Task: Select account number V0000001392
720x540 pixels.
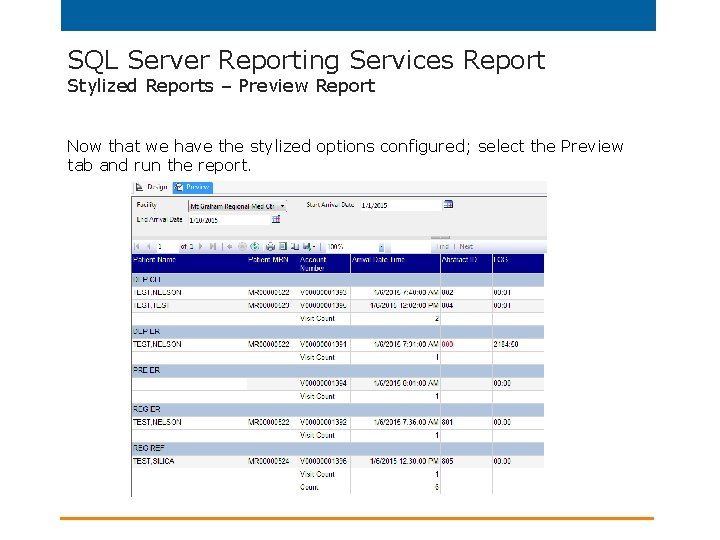Action: (x=323, y=422)
